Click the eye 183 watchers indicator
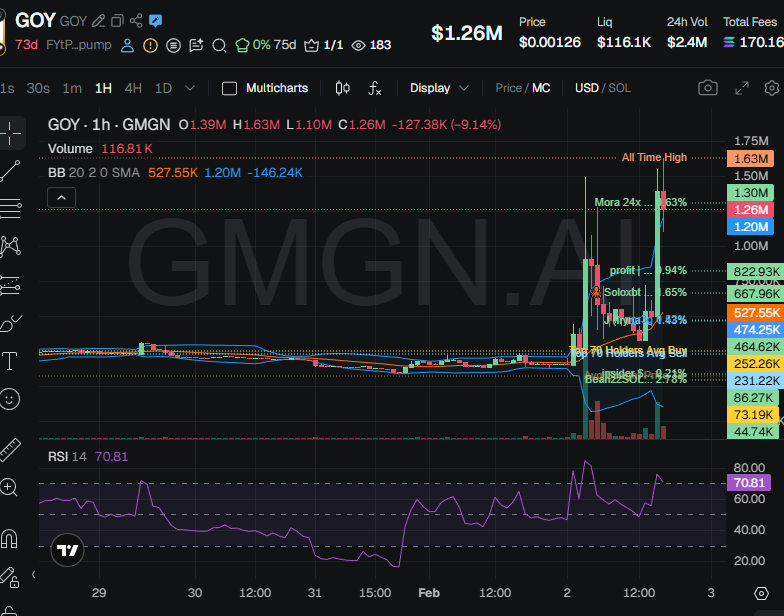This screenshot has height=616, width=784. pos(372,45)
